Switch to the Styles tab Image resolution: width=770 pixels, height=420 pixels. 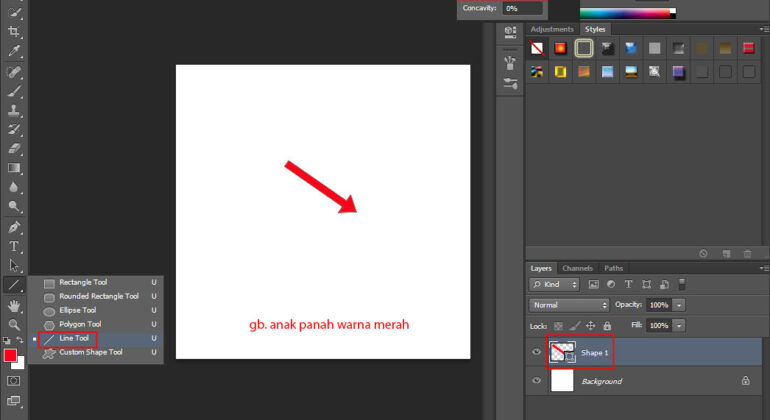tap(595, 29)
